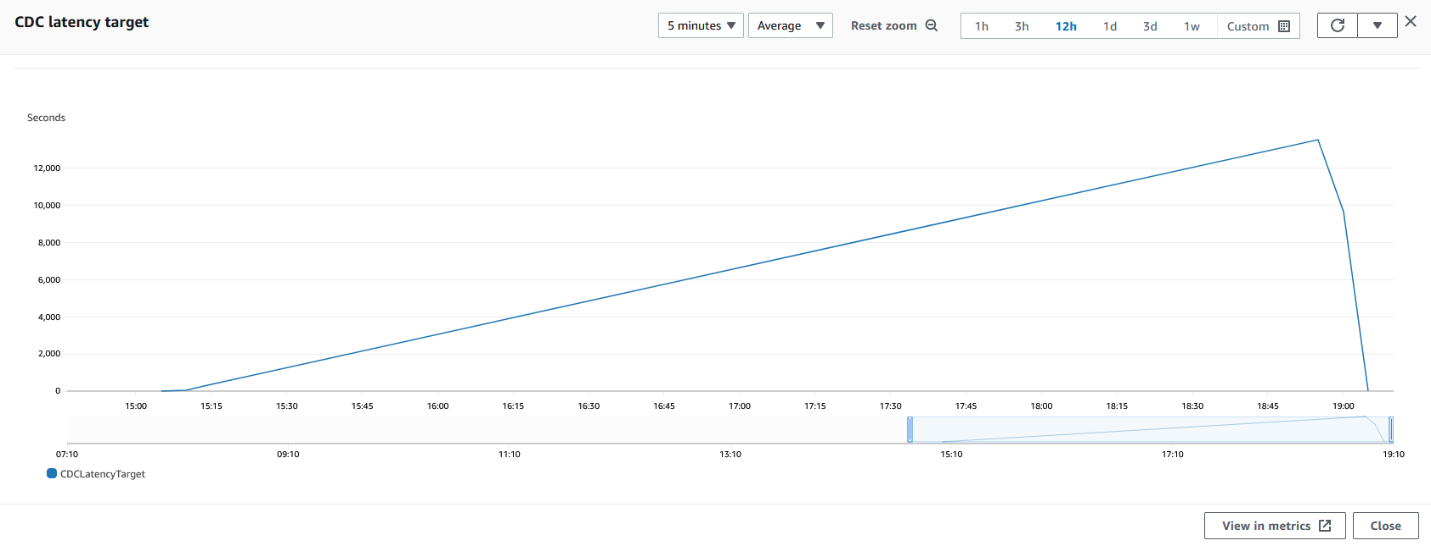Refresh the graph with the refresh icon
The image size is (1431, 546).
tap(1337, 26)
